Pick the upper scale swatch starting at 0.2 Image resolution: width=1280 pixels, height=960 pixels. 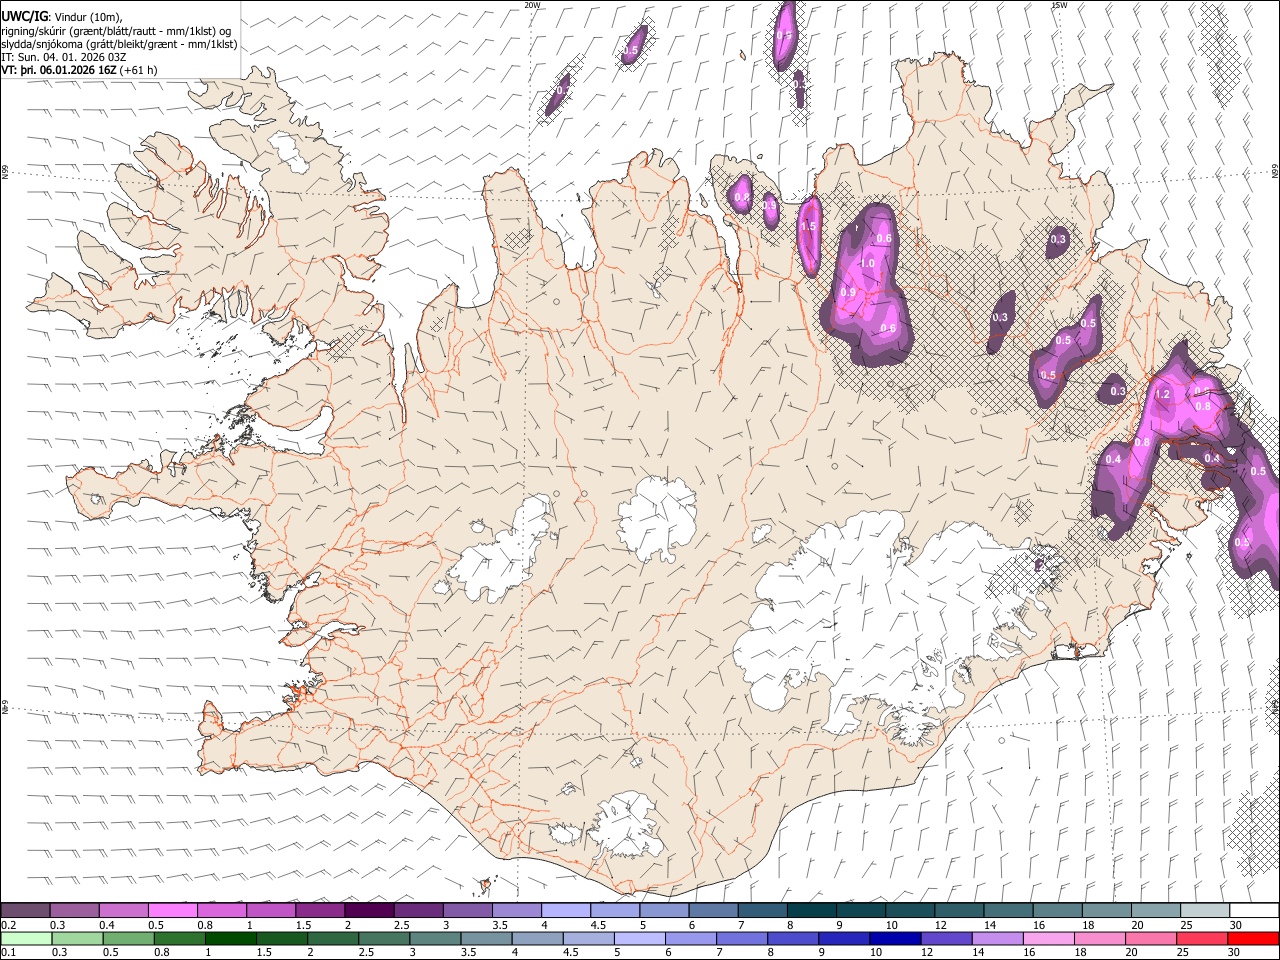point(25,910)
